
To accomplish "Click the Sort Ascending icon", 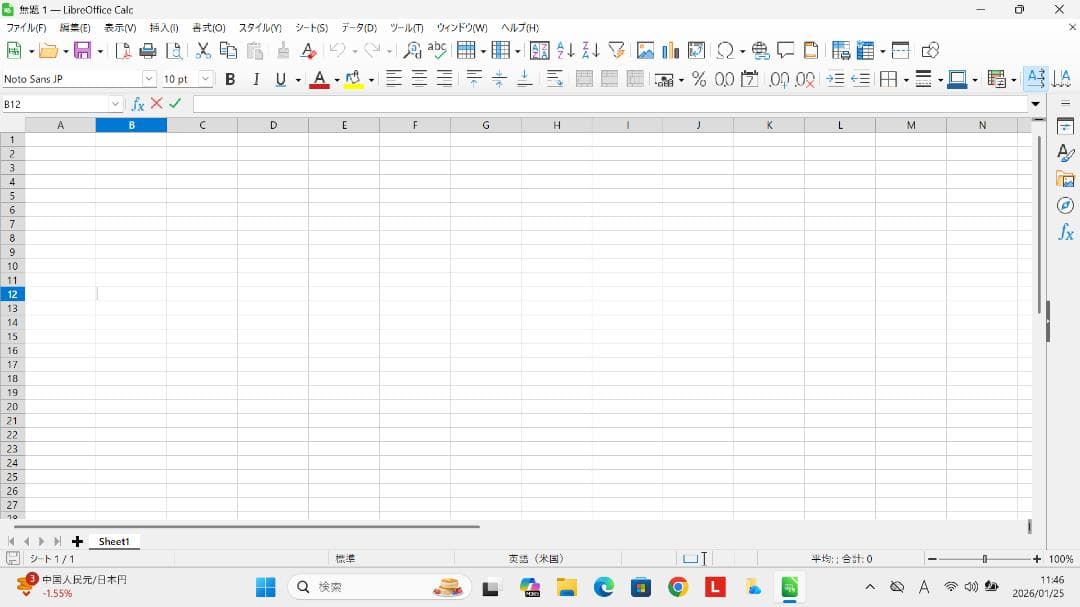I will (565, 51).
